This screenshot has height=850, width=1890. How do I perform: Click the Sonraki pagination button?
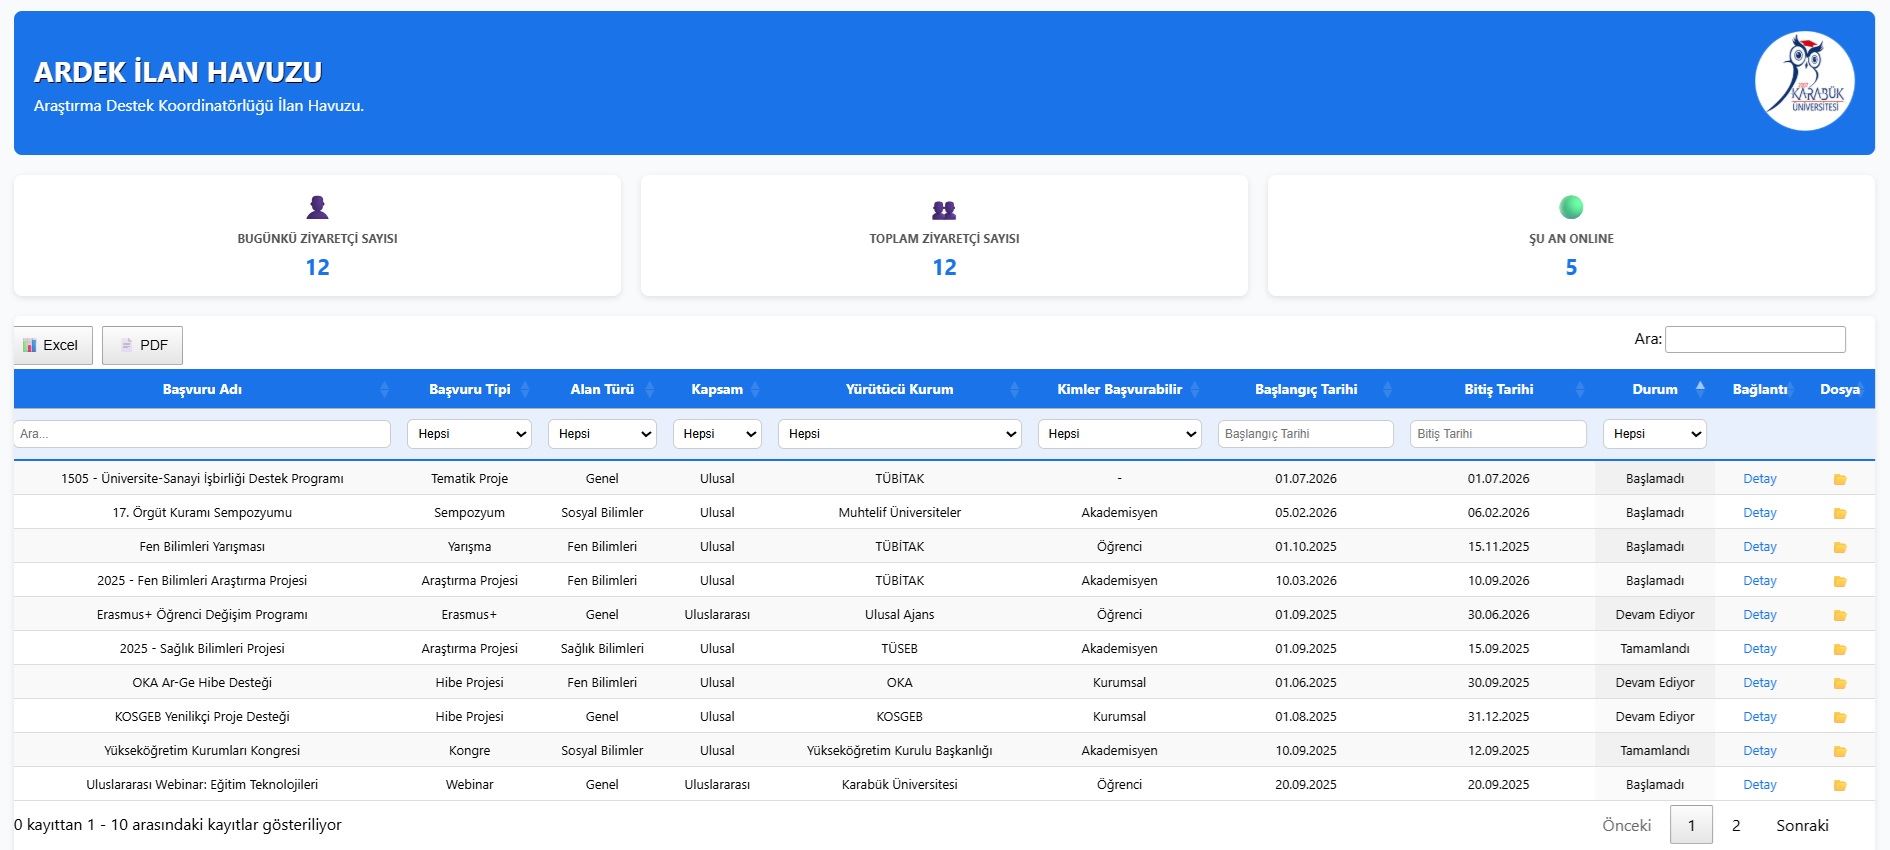click(1802, 825)
